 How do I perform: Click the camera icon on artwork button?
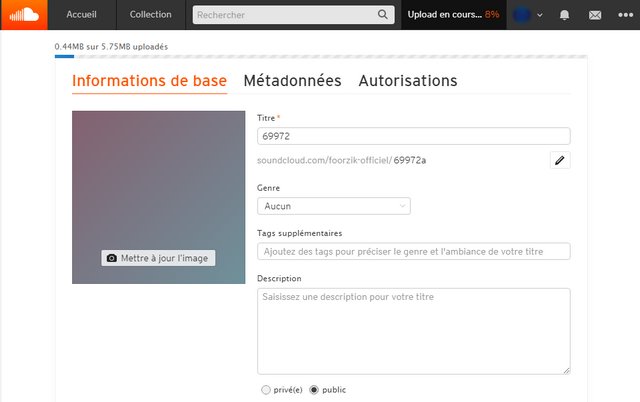point(112,258)
